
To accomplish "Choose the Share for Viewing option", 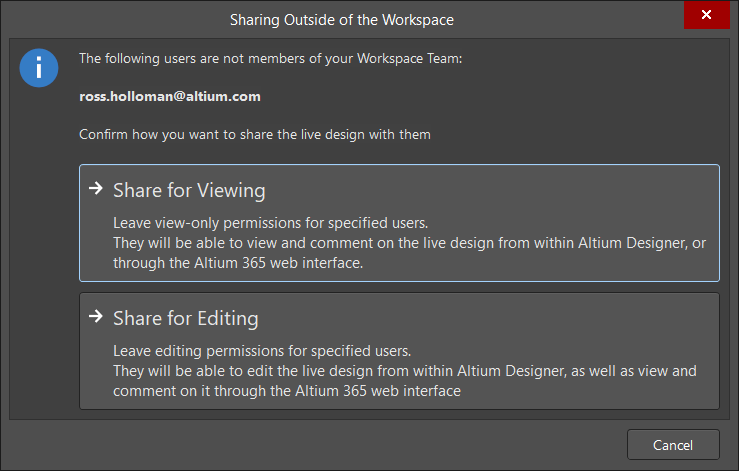I will 399,223.
